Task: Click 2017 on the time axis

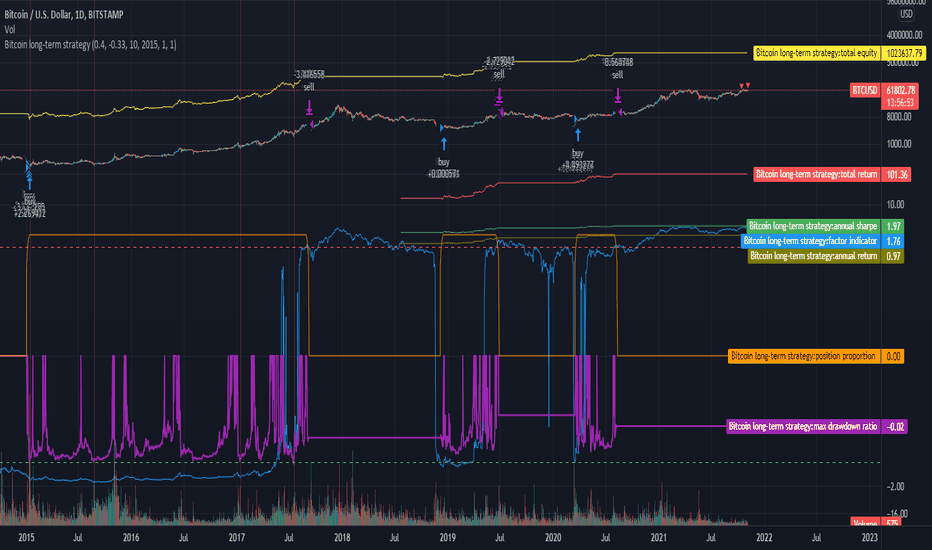Action: pos(237,538)
